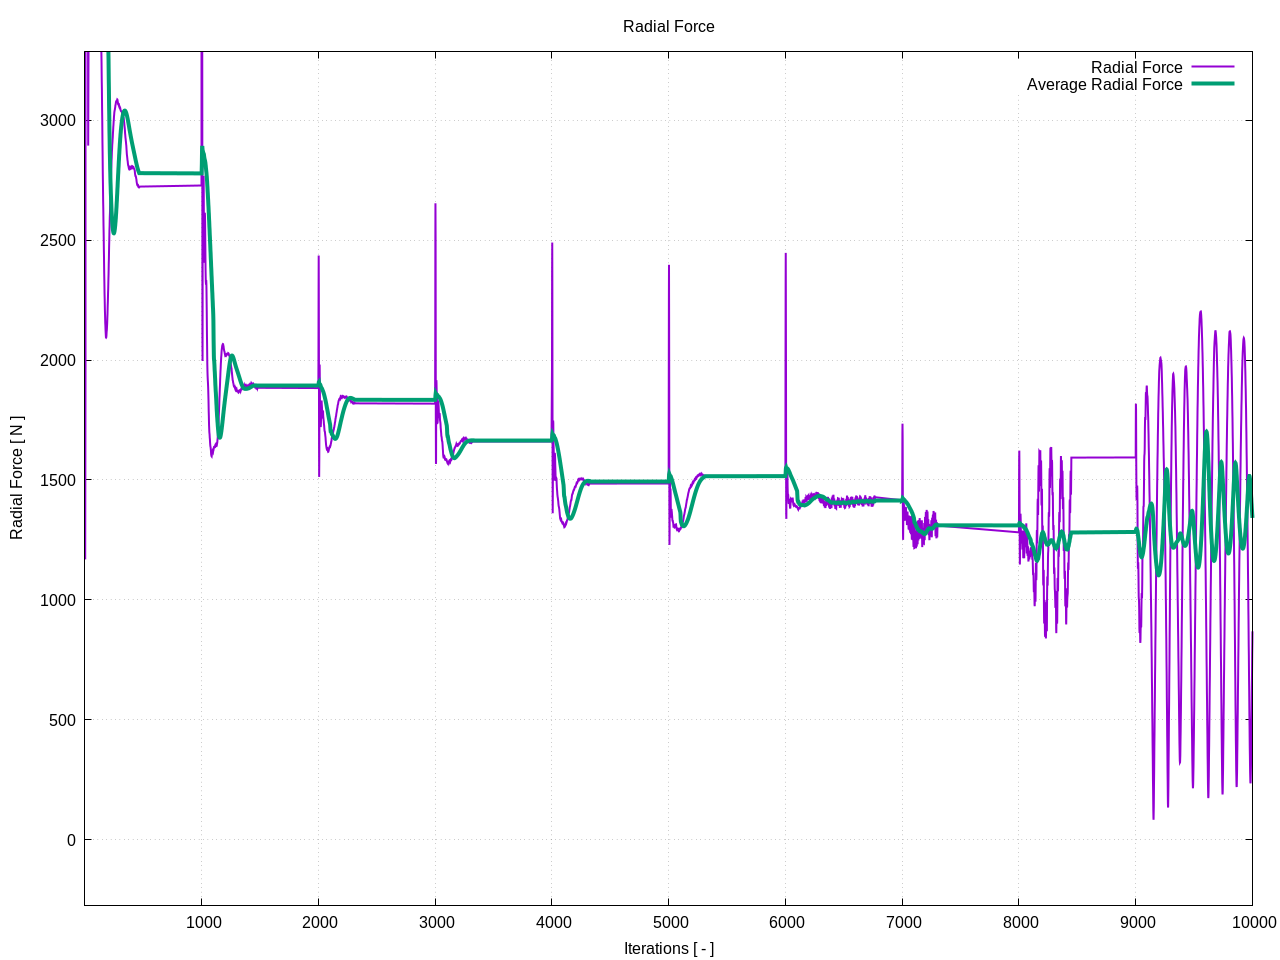The width and height of the screenshot is (1280, 960).
Task: Click the 'Radial Force' legend entry text
Action: click(x=1136, y=68)
